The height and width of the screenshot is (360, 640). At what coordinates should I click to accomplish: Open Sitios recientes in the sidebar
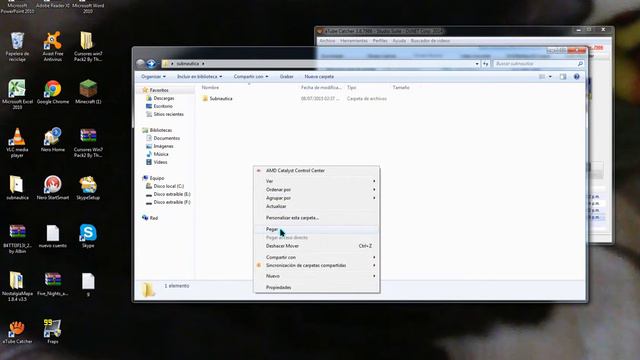168,114
